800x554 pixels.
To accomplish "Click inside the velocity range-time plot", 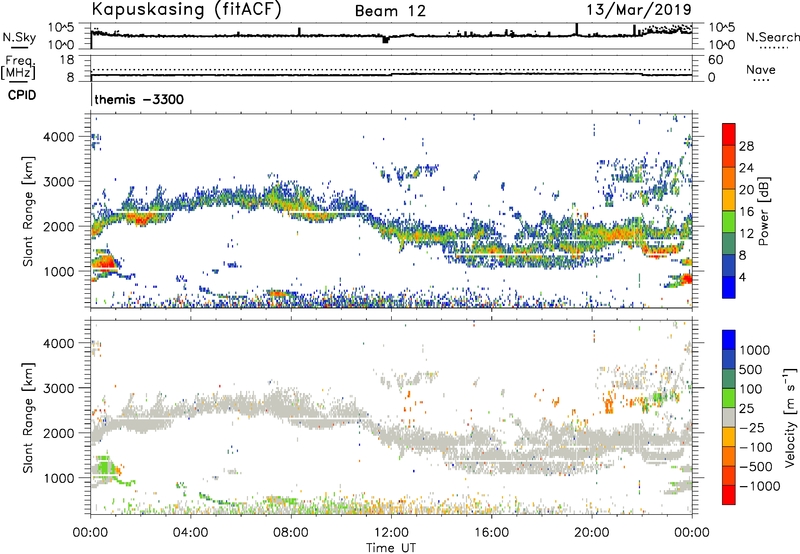I will [x=391, y=417].
